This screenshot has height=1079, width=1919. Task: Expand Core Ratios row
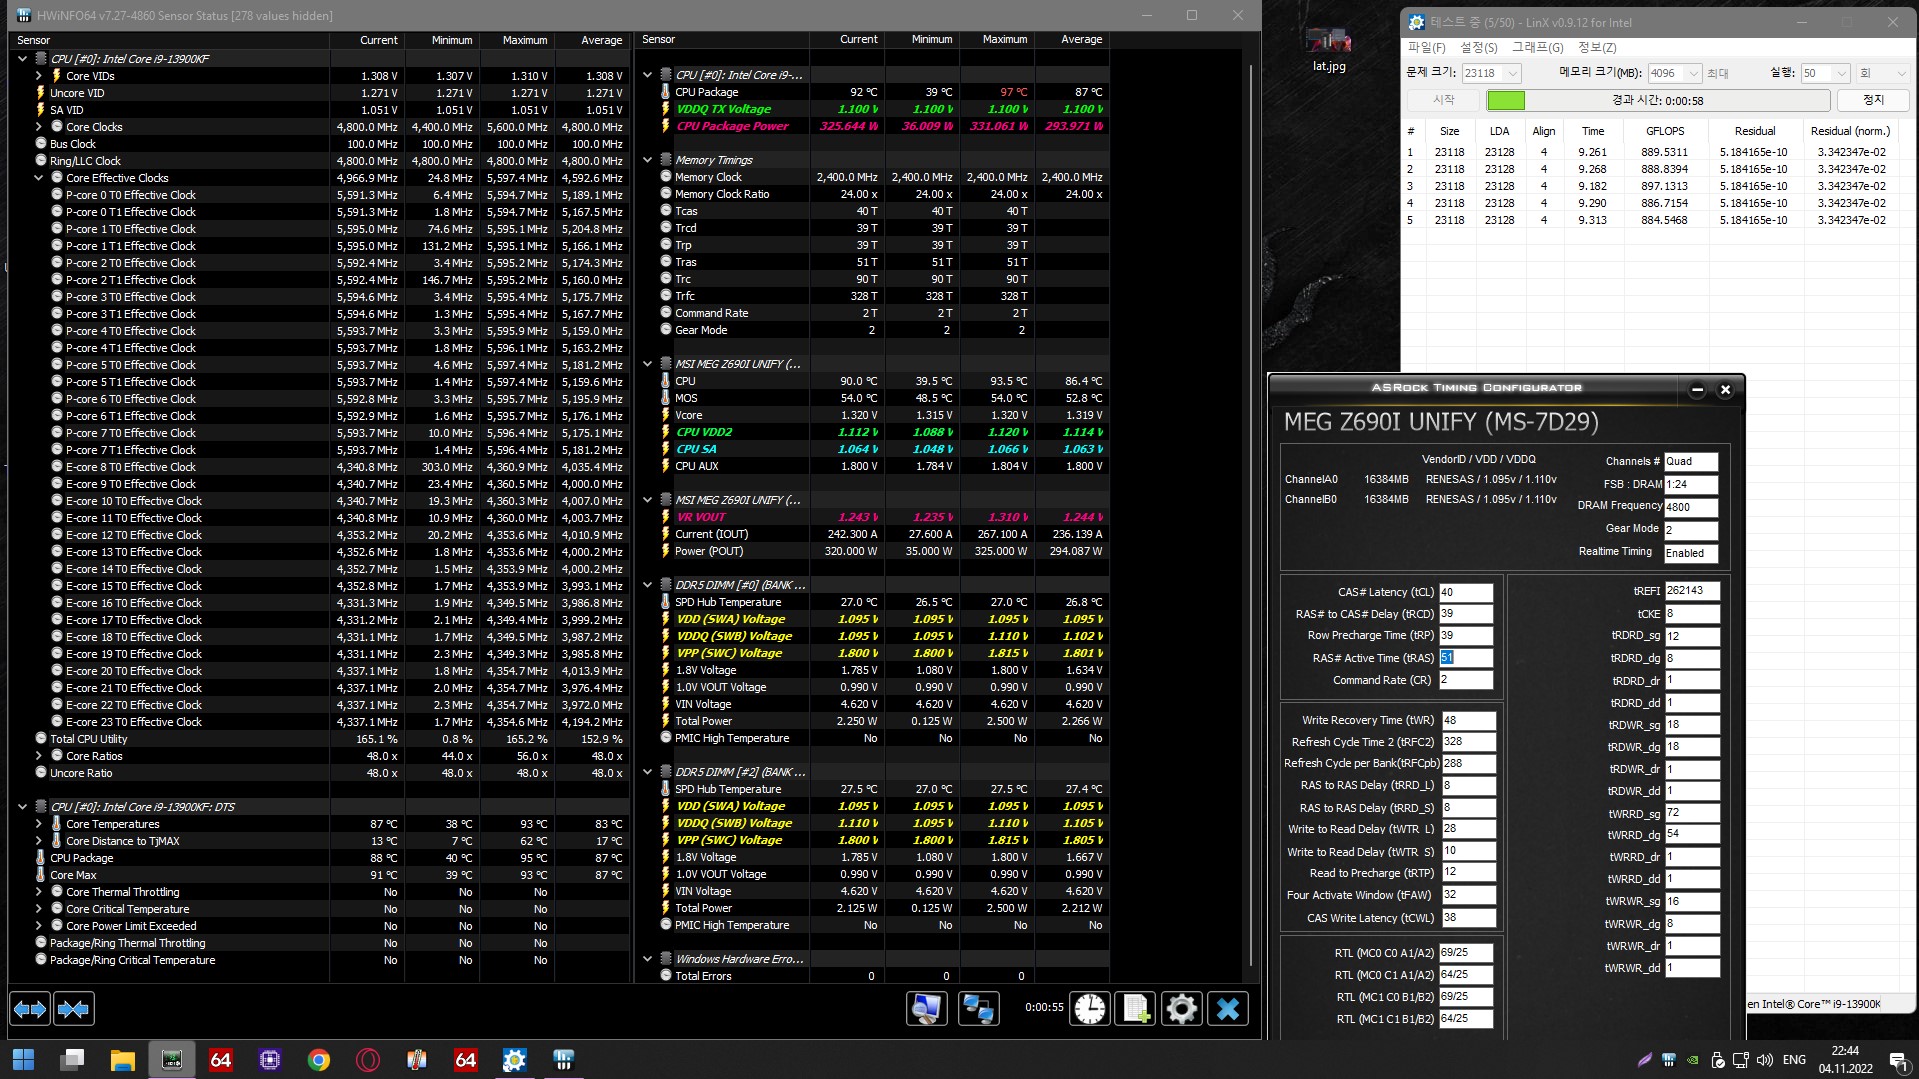[39, 756]
